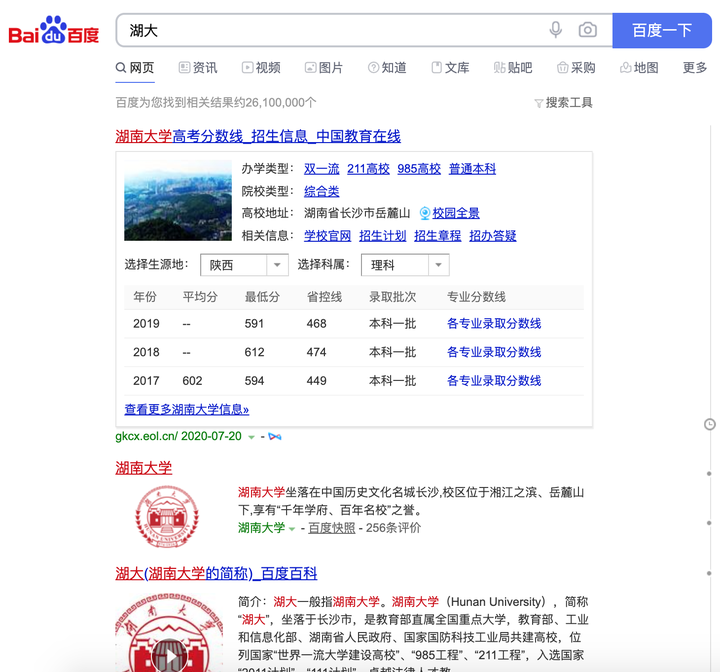Open 湖南大学高考分数线 result title
Viewport: 720px width, 672px height.
tap(258, 136)
